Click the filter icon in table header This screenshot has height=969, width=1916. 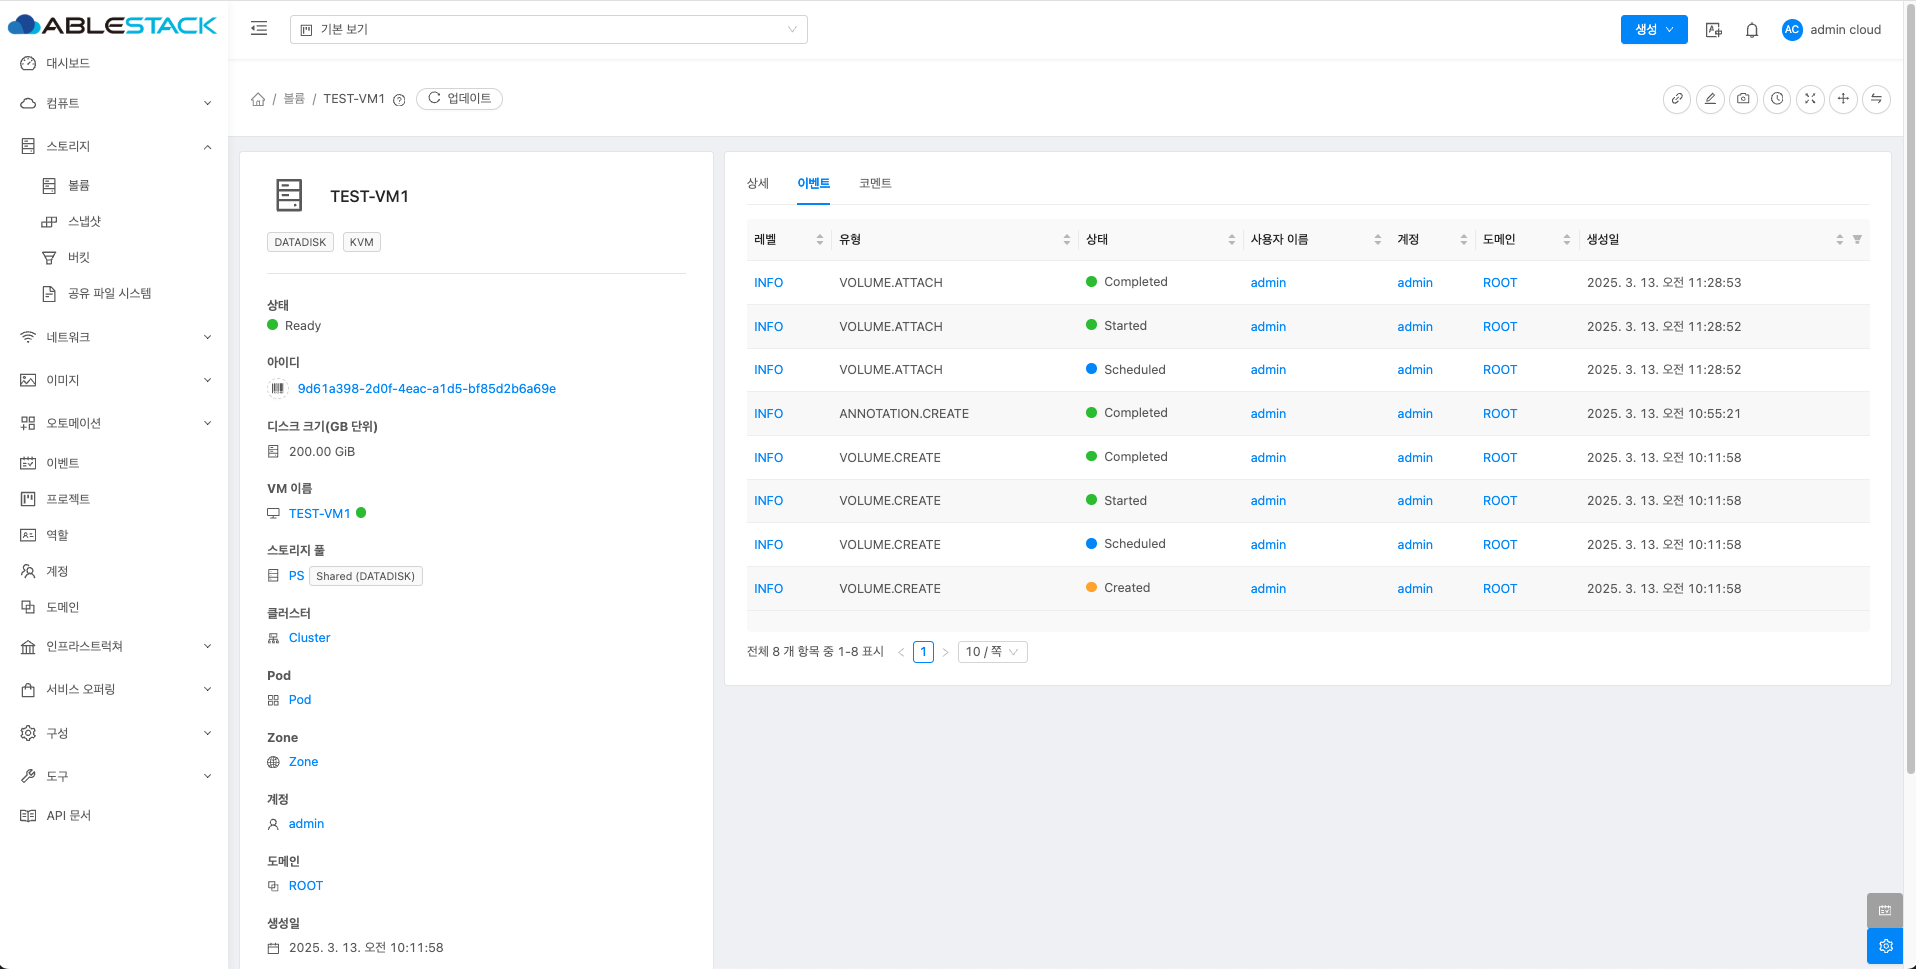point(1857,240)
